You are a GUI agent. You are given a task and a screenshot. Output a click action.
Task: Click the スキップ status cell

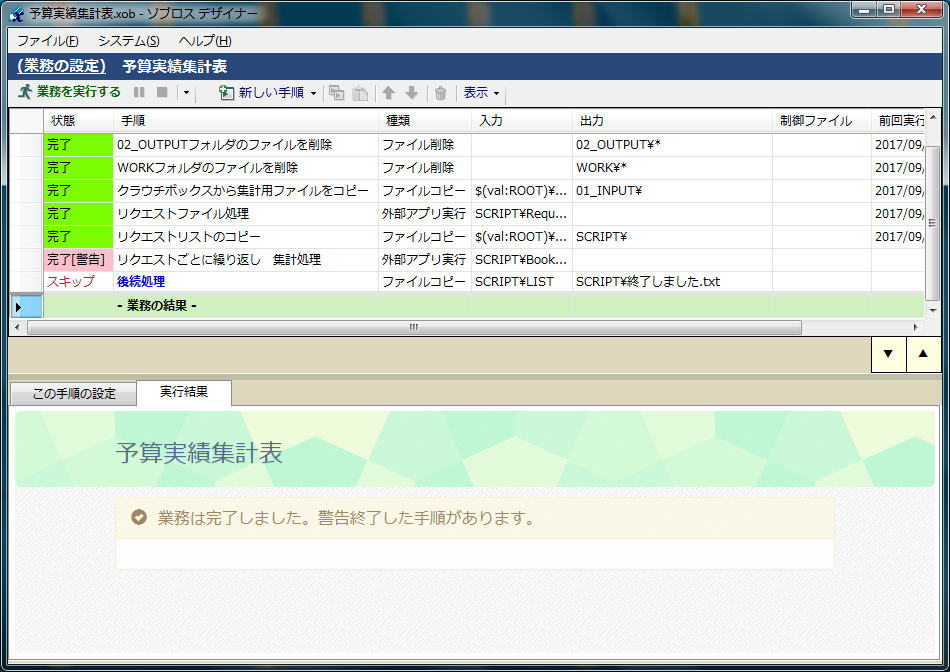point(78,282)
